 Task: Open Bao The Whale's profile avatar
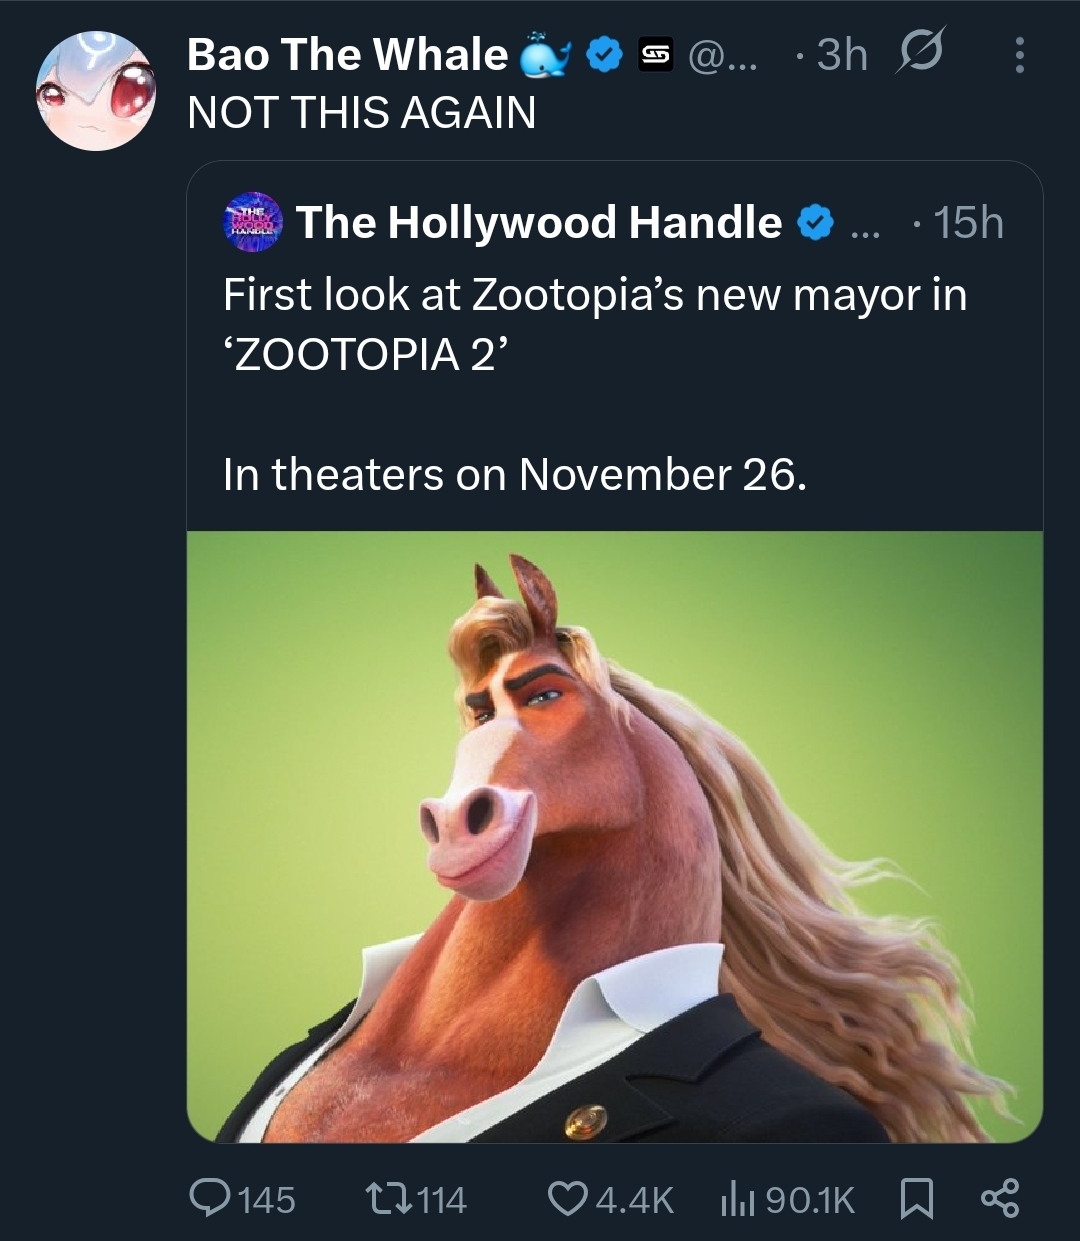tap(96, 90)
